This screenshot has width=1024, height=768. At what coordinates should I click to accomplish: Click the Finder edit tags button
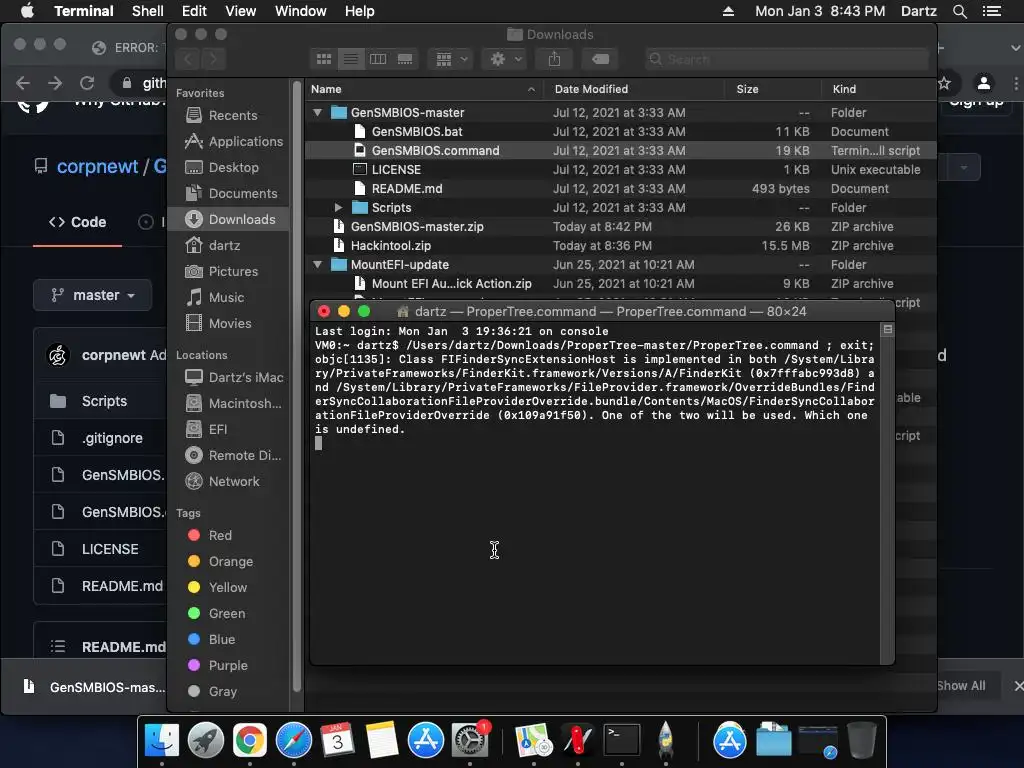click(600, 59)
